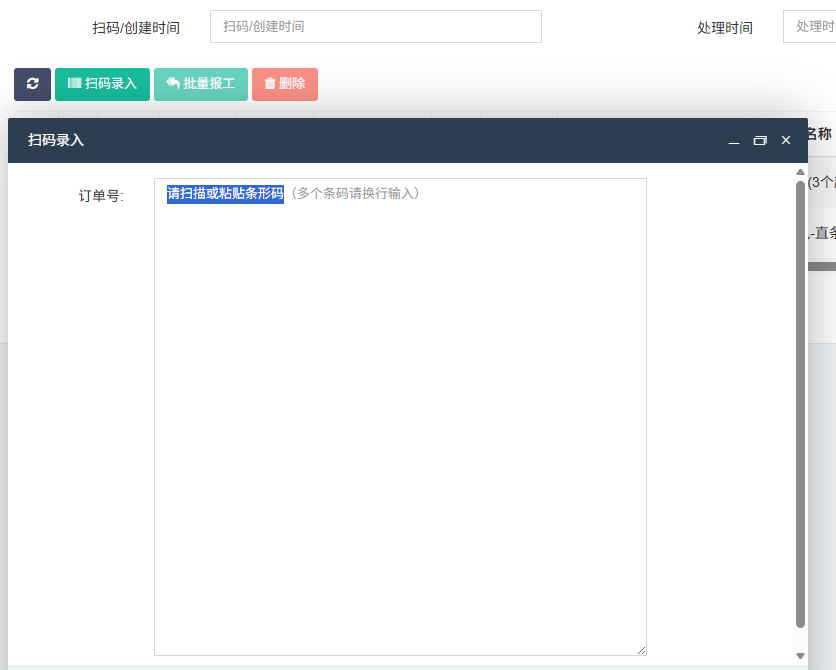Maximize the 扫码录入 dialog

tap(760, 141)
